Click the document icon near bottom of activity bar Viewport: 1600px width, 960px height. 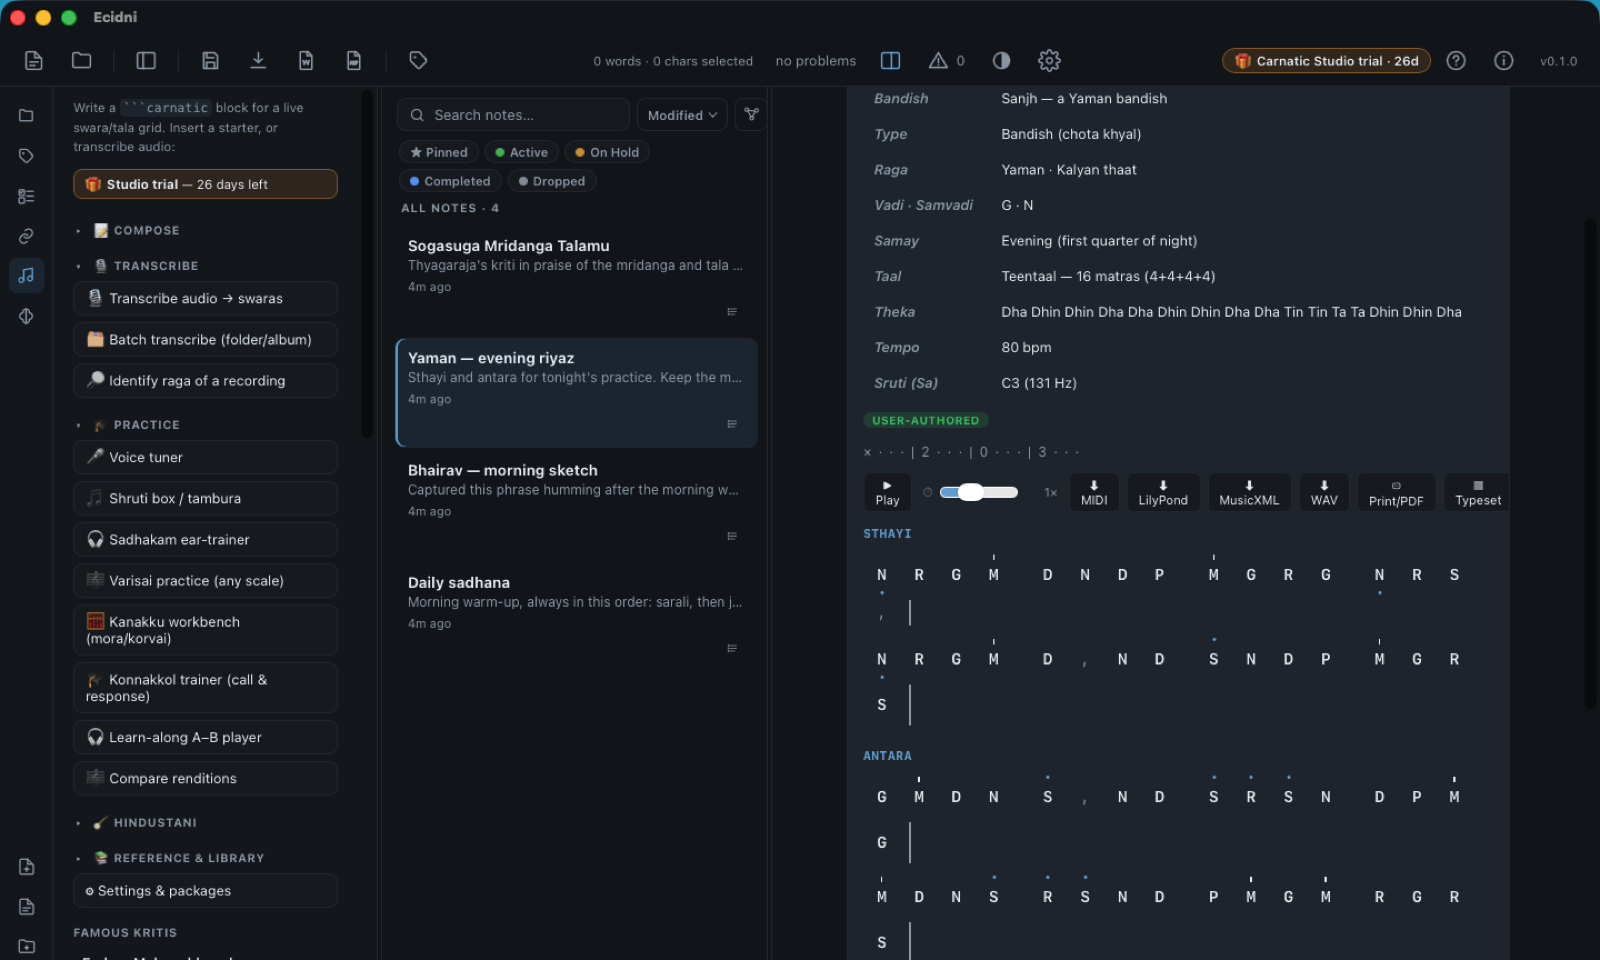click(x=26, y=907)
